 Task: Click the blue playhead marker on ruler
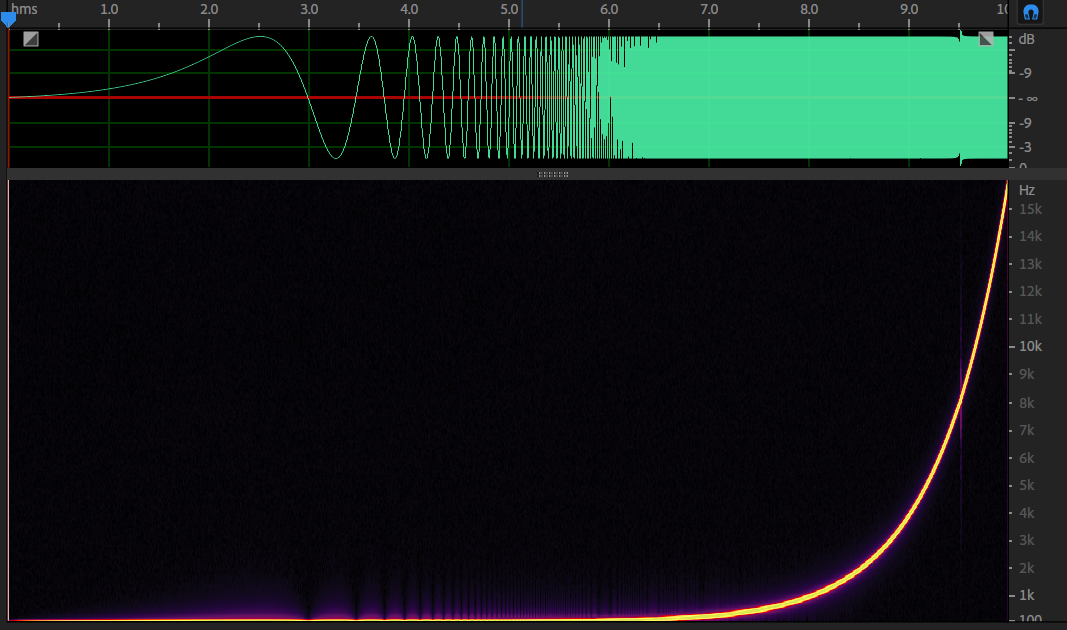pos(8,18)
